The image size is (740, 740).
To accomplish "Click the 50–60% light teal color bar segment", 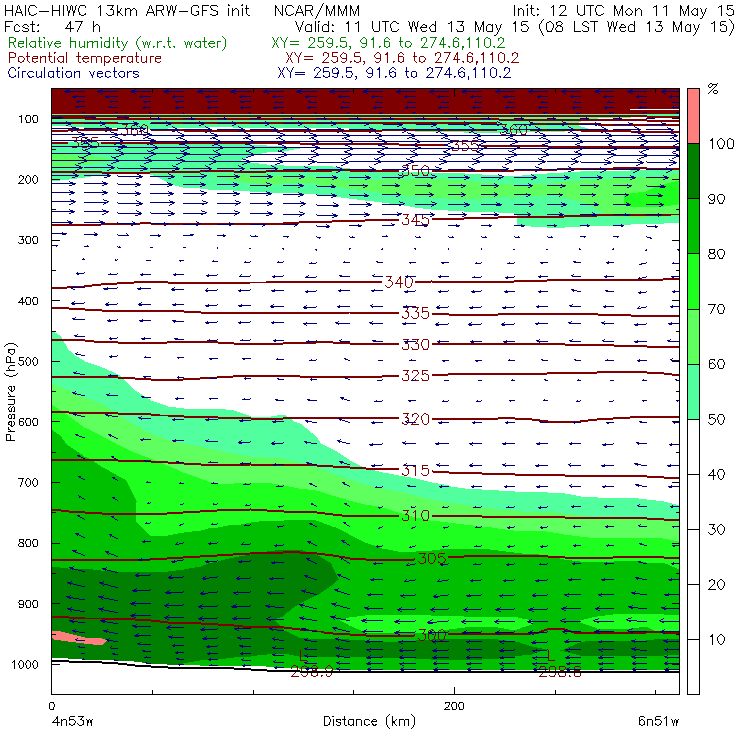I will tap(693, 391).
